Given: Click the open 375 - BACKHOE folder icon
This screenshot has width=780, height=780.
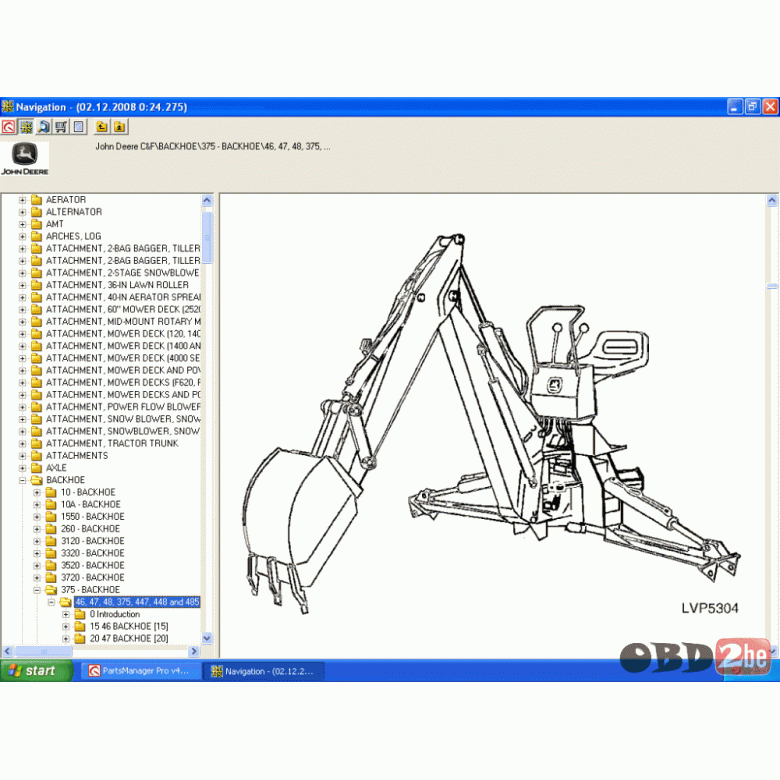Looking at the screenshot, I should coord(51,590).
